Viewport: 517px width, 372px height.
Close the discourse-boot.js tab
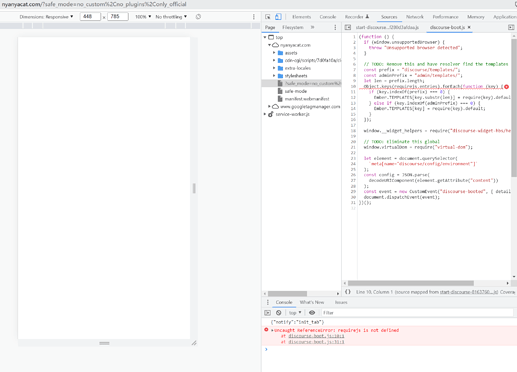click(469, 27)
